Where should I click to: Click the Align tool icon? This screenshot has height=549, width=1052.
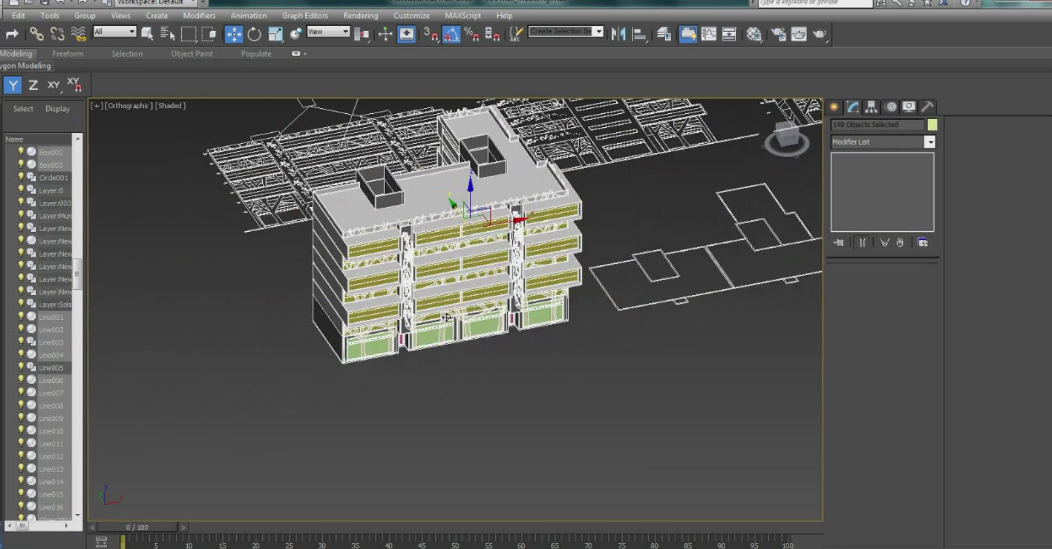click(x=640, y=34)
